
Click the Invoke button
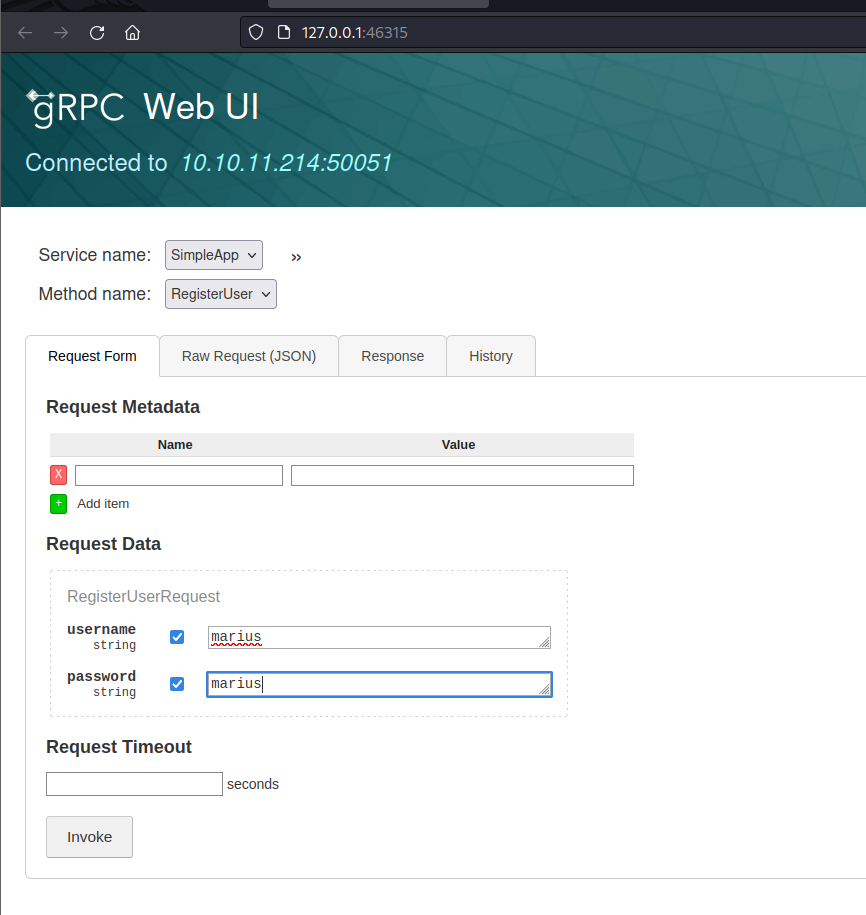point(89,837)
